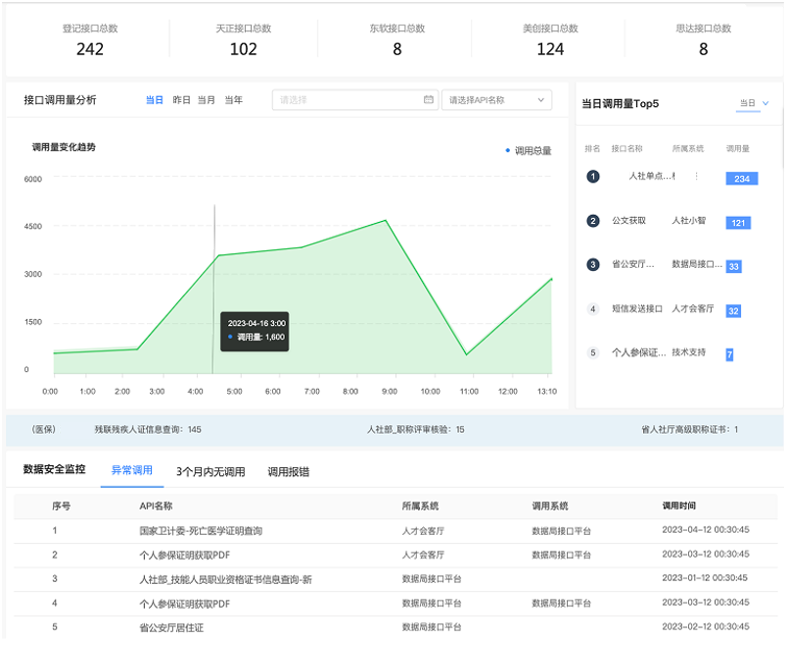This screenshot has width=785, height=645.
Task: Open the 请选择API名称 dropdown
Action: (497, 100)
